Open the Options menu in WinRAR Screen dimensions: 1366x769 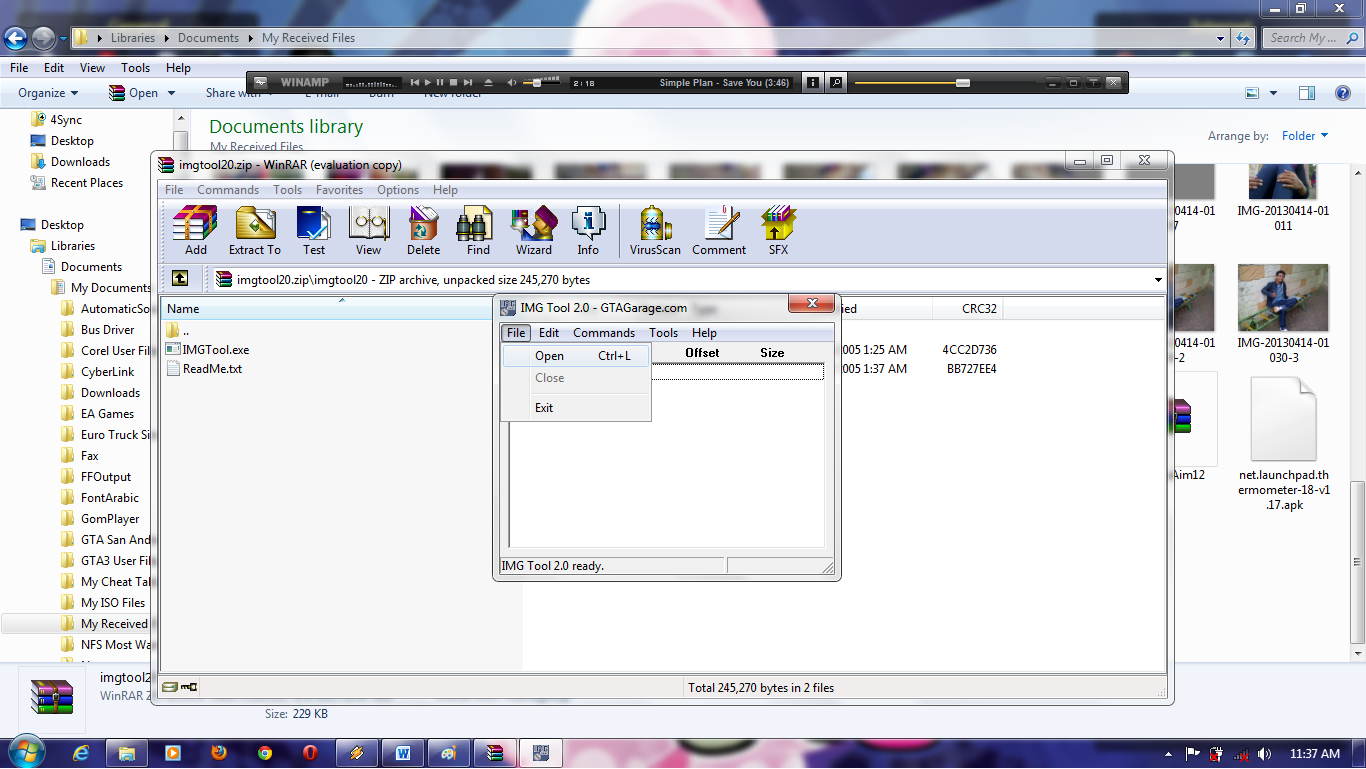click(398, 190)
